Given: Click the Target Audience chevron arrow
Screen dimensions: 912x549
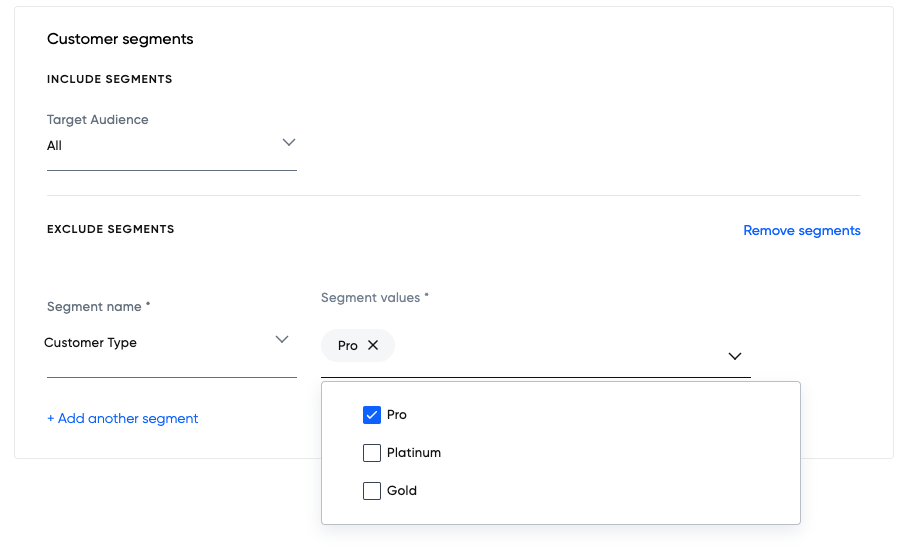Looking at the screenshot, I should (x=289, y=143).
